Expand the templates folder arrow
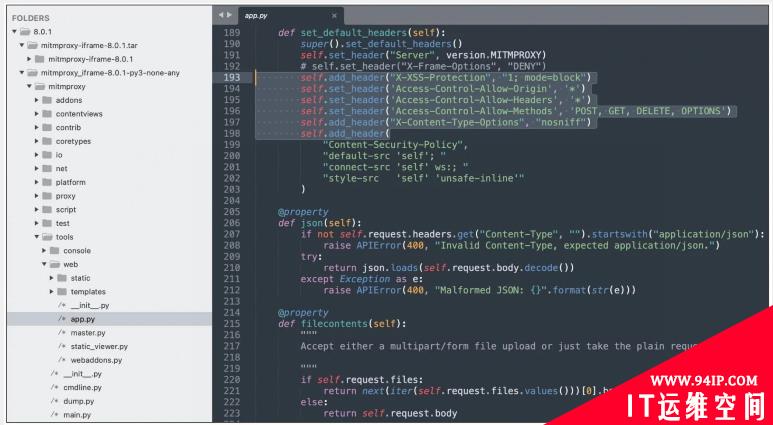This screenshot has width=773, height=425. 52,291
